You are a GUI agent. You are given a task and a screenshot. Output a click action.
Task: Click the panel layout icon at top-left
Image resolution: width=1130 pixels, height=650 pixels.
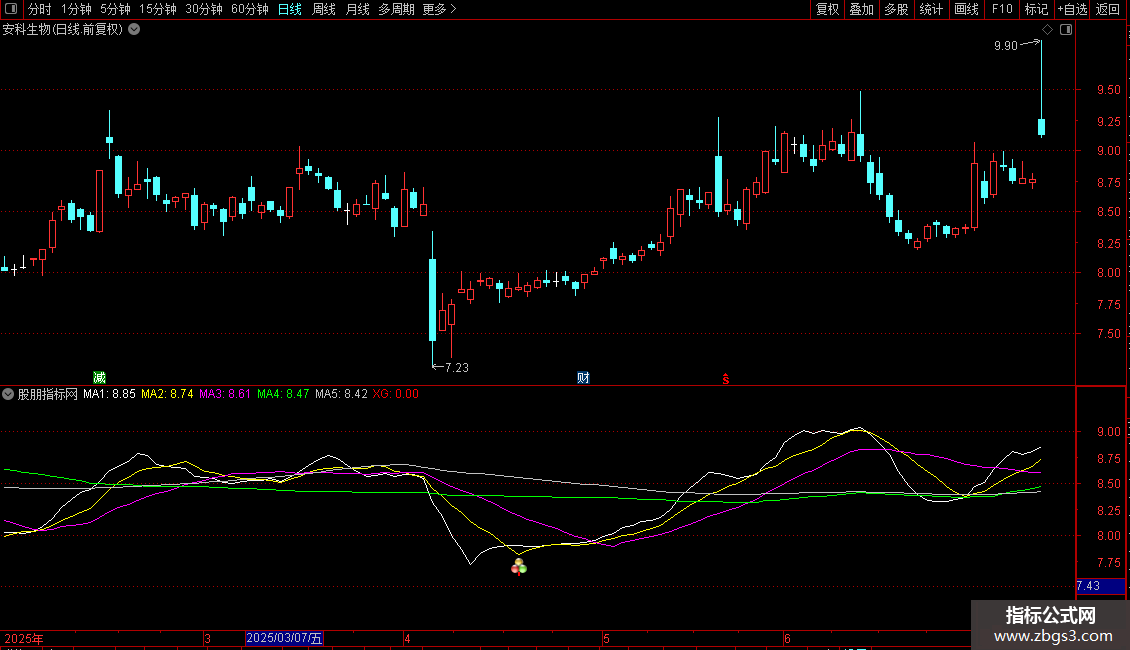11,9
